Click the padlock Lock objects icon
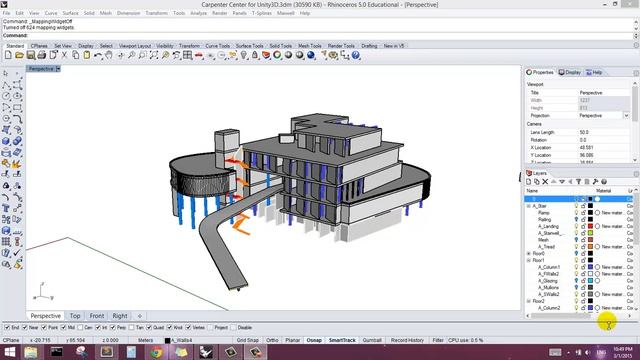Screen dimensions: 640x360 tap(255, 55)
